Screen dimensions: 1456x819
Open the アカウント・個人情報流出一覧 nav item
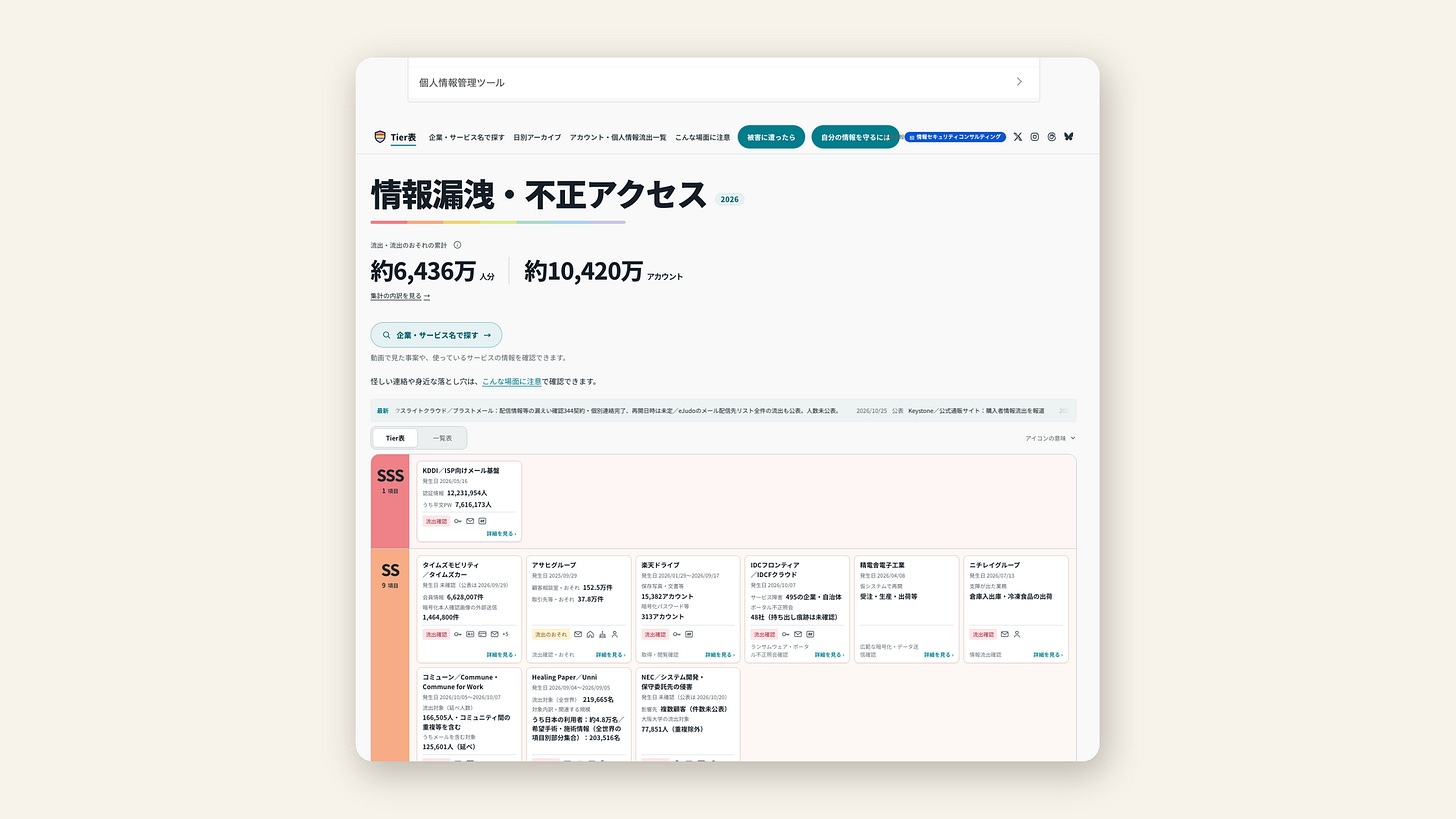(x=618, y=137)
